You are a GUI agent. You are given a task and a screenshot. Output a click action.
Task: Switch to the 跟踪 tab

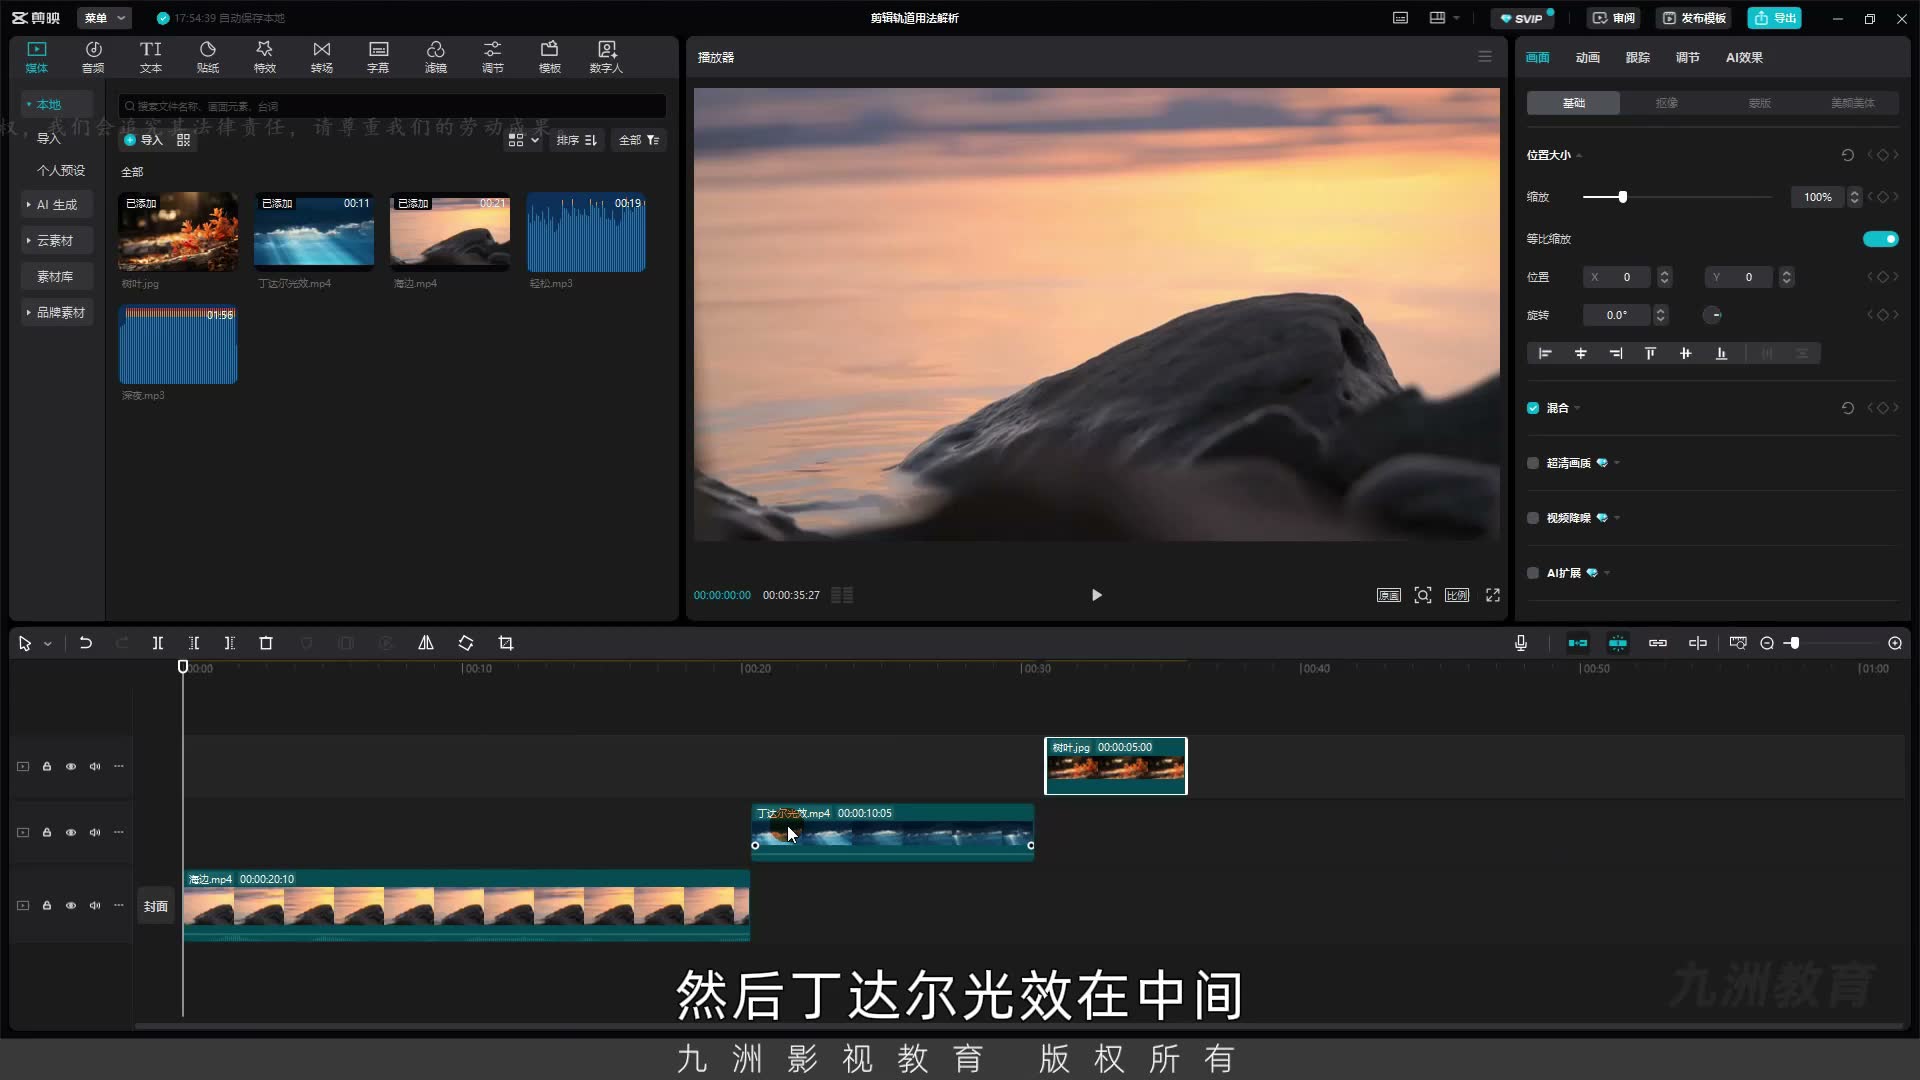1638,58
